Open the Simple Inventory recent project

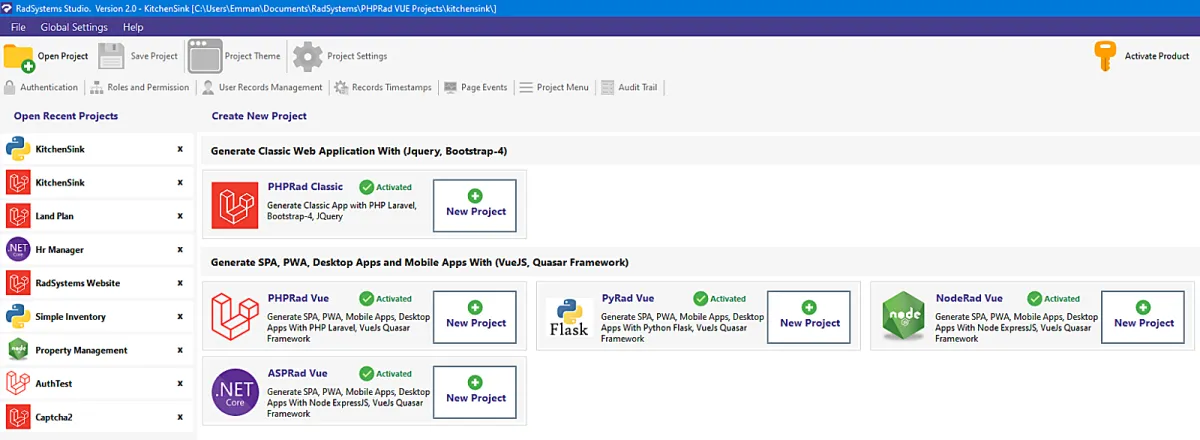click(x=70, y=317)
